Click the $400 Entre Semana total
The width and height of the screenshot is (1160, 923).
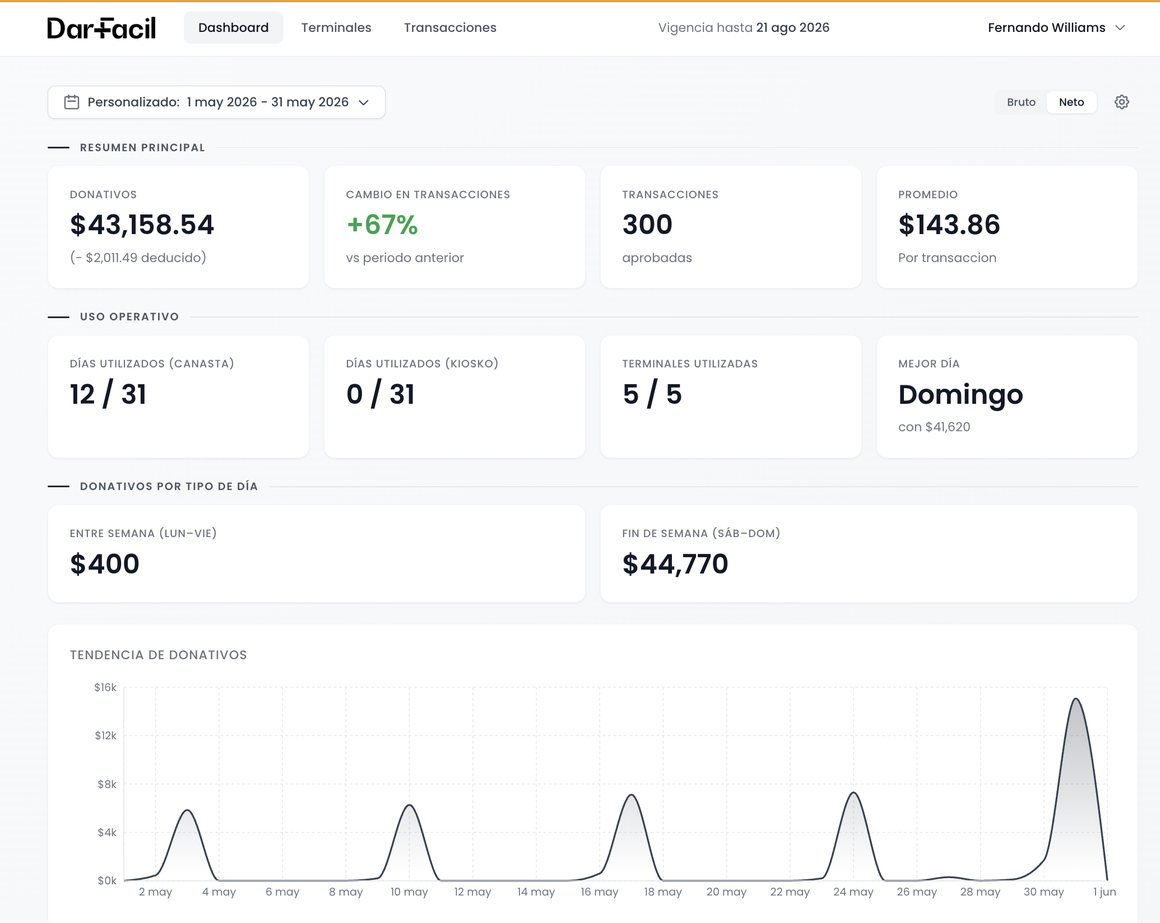click(x=104, y=564)
